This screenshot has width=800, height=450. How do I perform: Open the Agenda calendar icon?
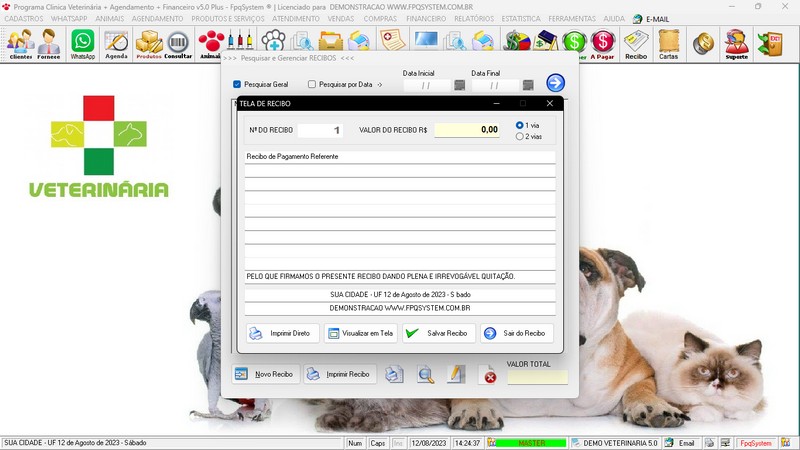pos(116,44)
